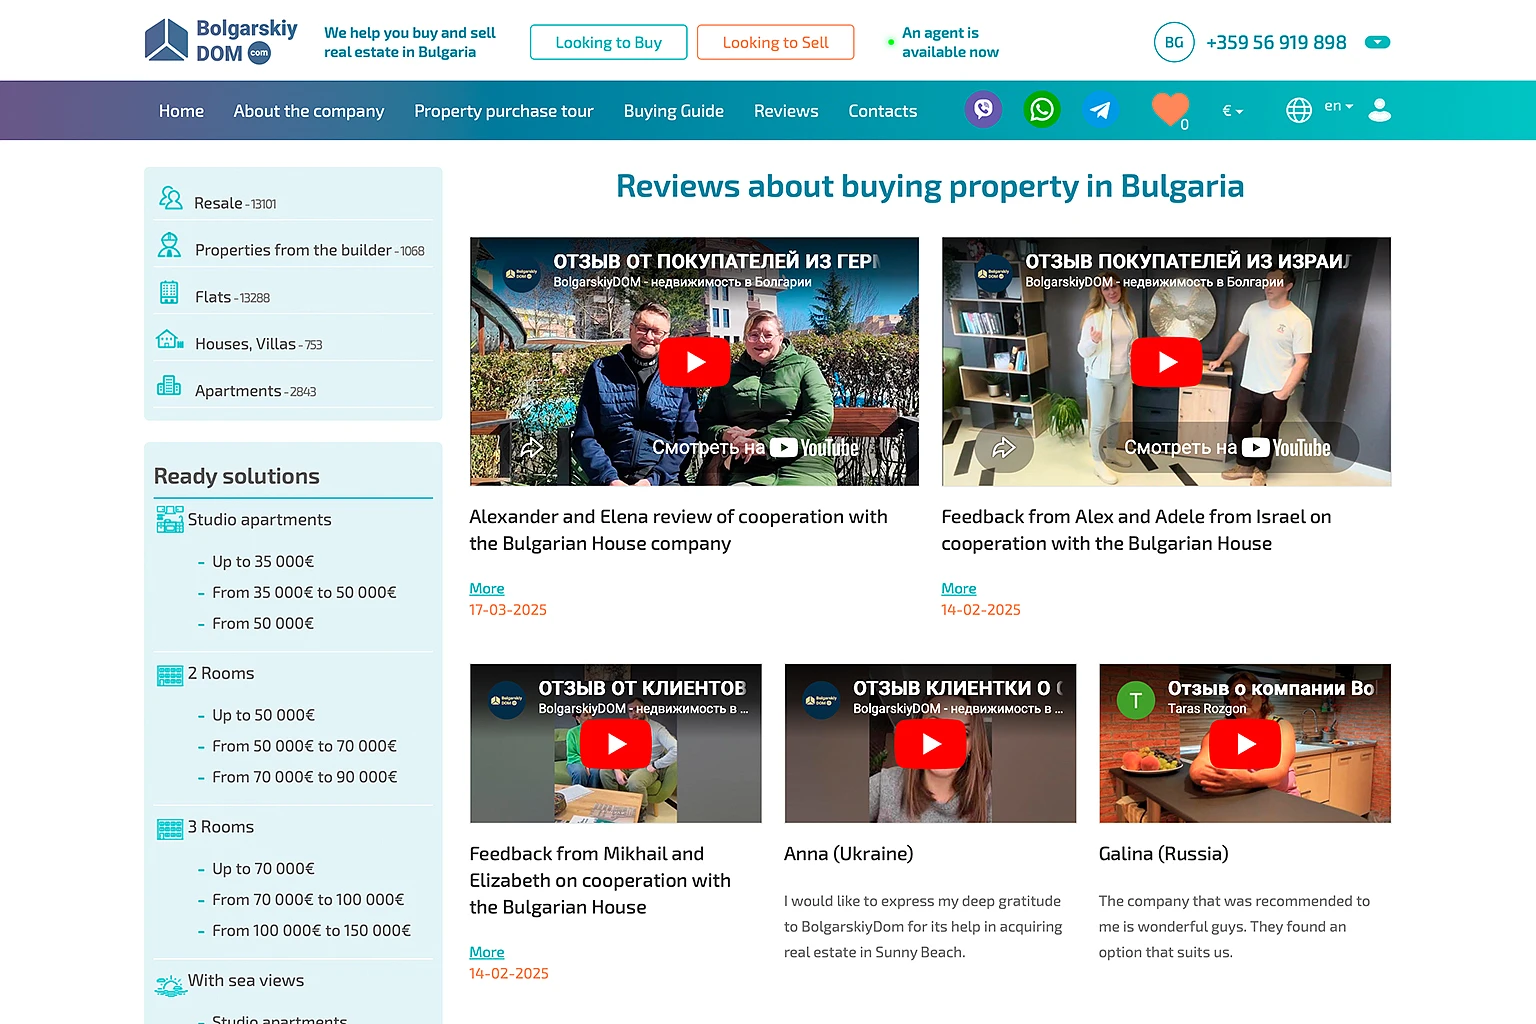The height and width of the screenshot is (1024, 1536).
Task: Call the +359 56 919 898 number
Action: (x=1276, y=42)
